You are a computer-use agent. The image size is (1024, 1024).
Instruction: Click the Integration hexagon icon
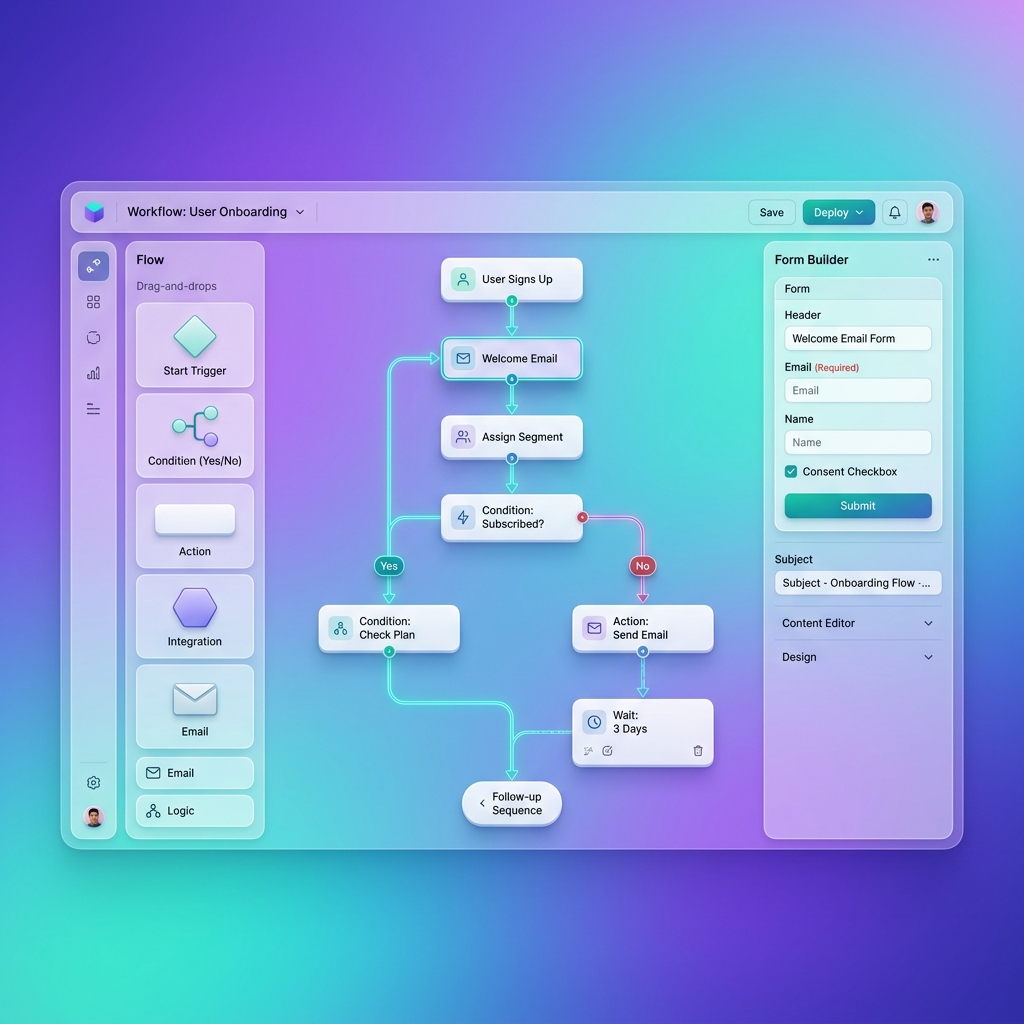pos(195,608)
